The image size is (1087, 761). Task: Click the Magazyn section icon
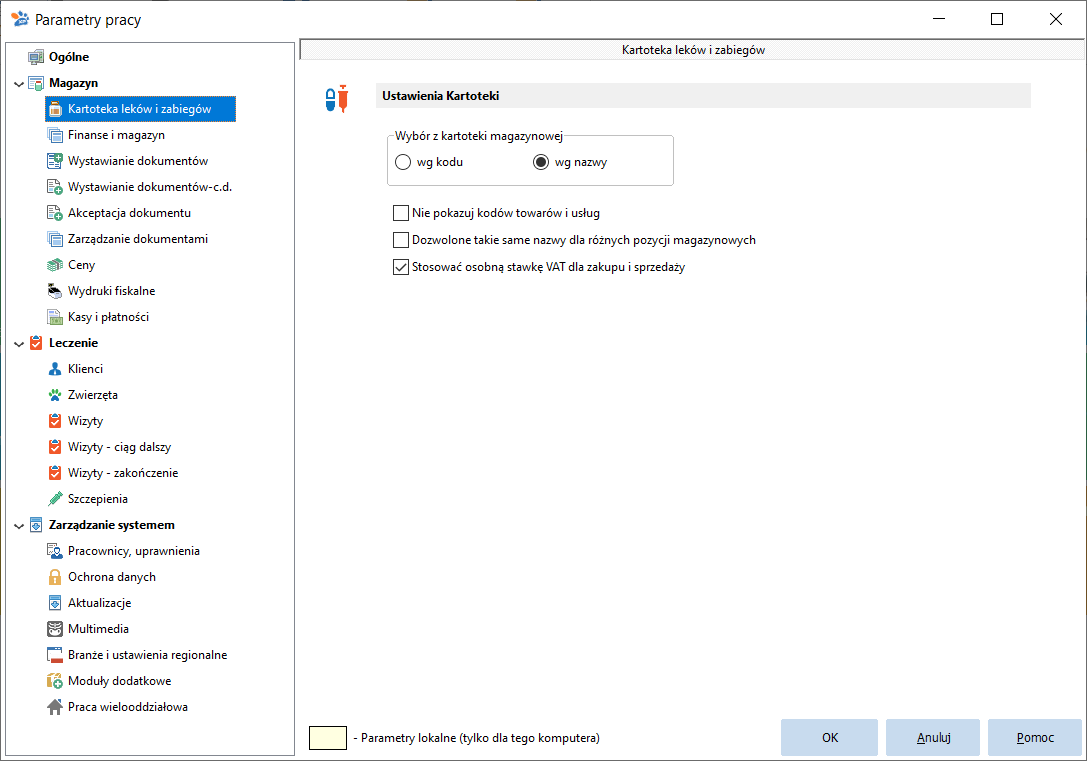(36, 83)
